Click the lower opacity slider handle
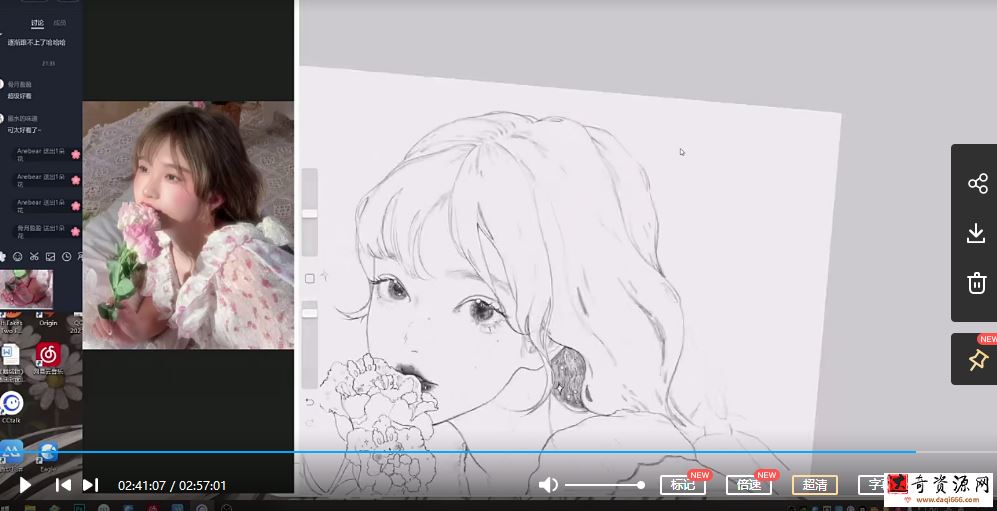This screenshot has width=997, height=511. pos(310,313)
